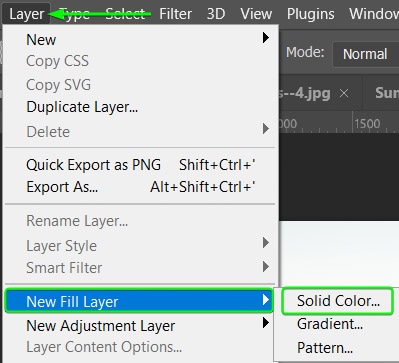399x363 pixels.
Task: Expand the New submenu arrow
Action: click(266, 38)
